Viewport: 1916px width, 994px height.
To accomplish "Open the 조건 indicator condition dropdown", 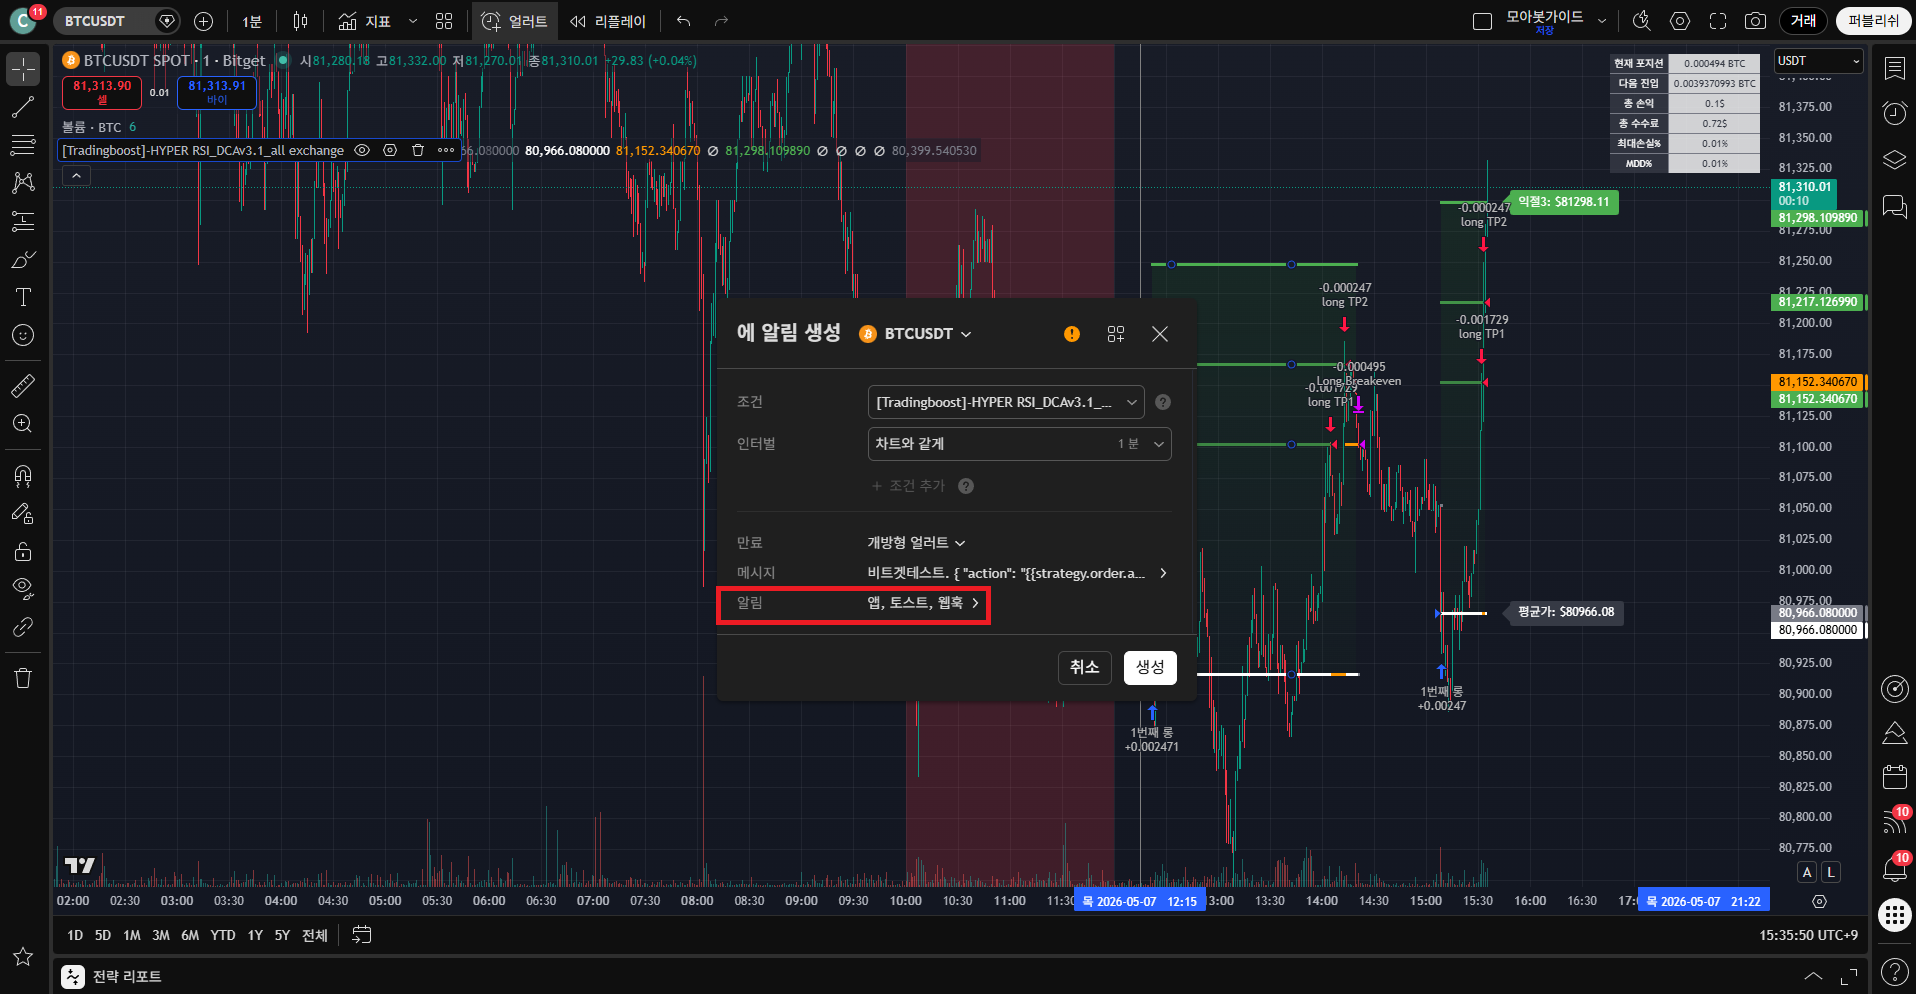I will pyautogui.click(x=1006, y=402).
